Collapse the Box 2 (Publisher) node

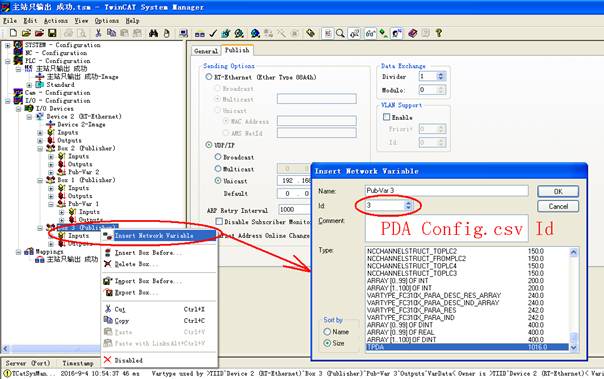tap(40, 148)
